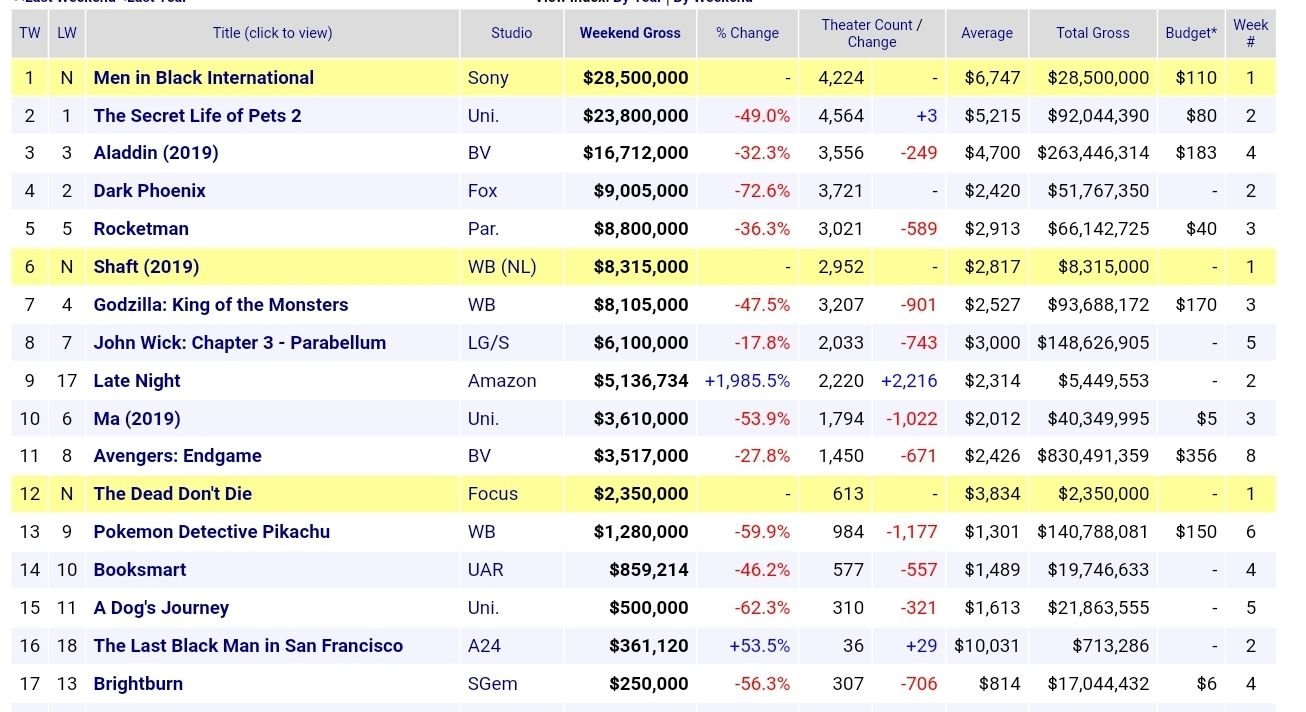Select WB (NL) studio cell
The image size is (1306, 712).
click(x=502, y=267)
